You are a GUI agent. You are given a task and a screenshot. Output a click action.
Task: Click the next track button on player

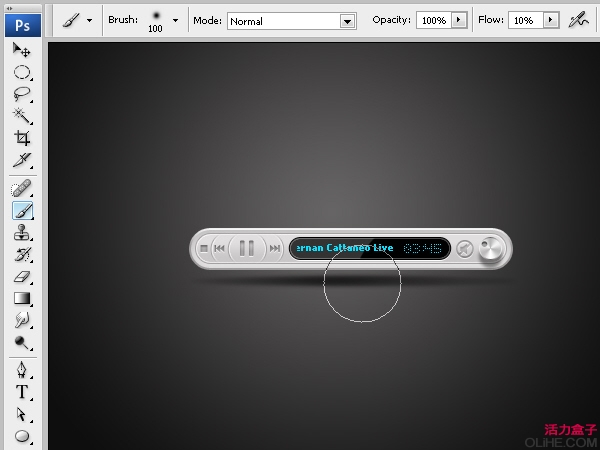[275, 249]
